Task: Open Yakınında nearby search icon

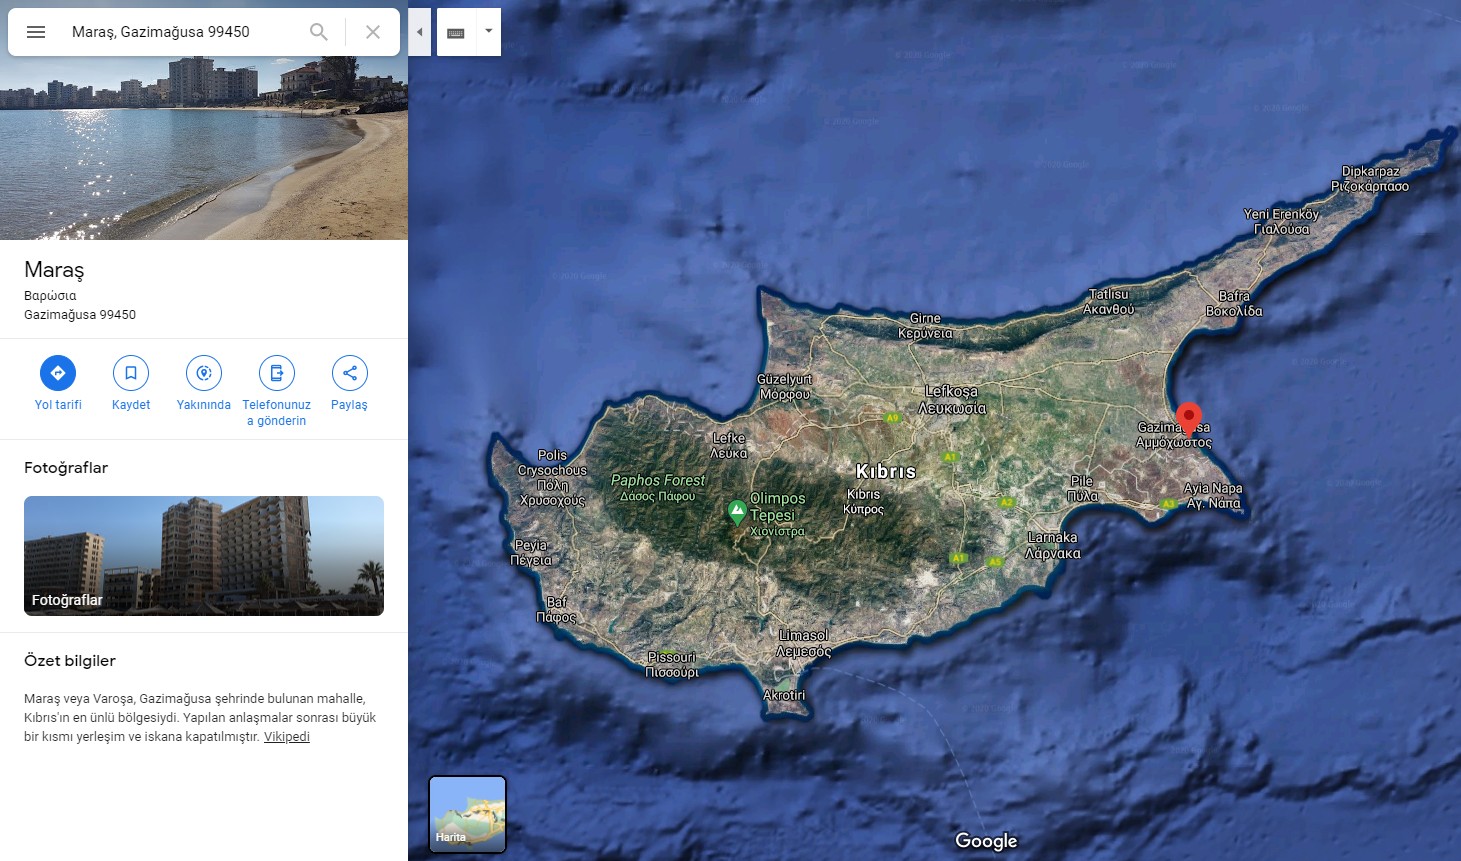Action: click(x=204, y=373)
